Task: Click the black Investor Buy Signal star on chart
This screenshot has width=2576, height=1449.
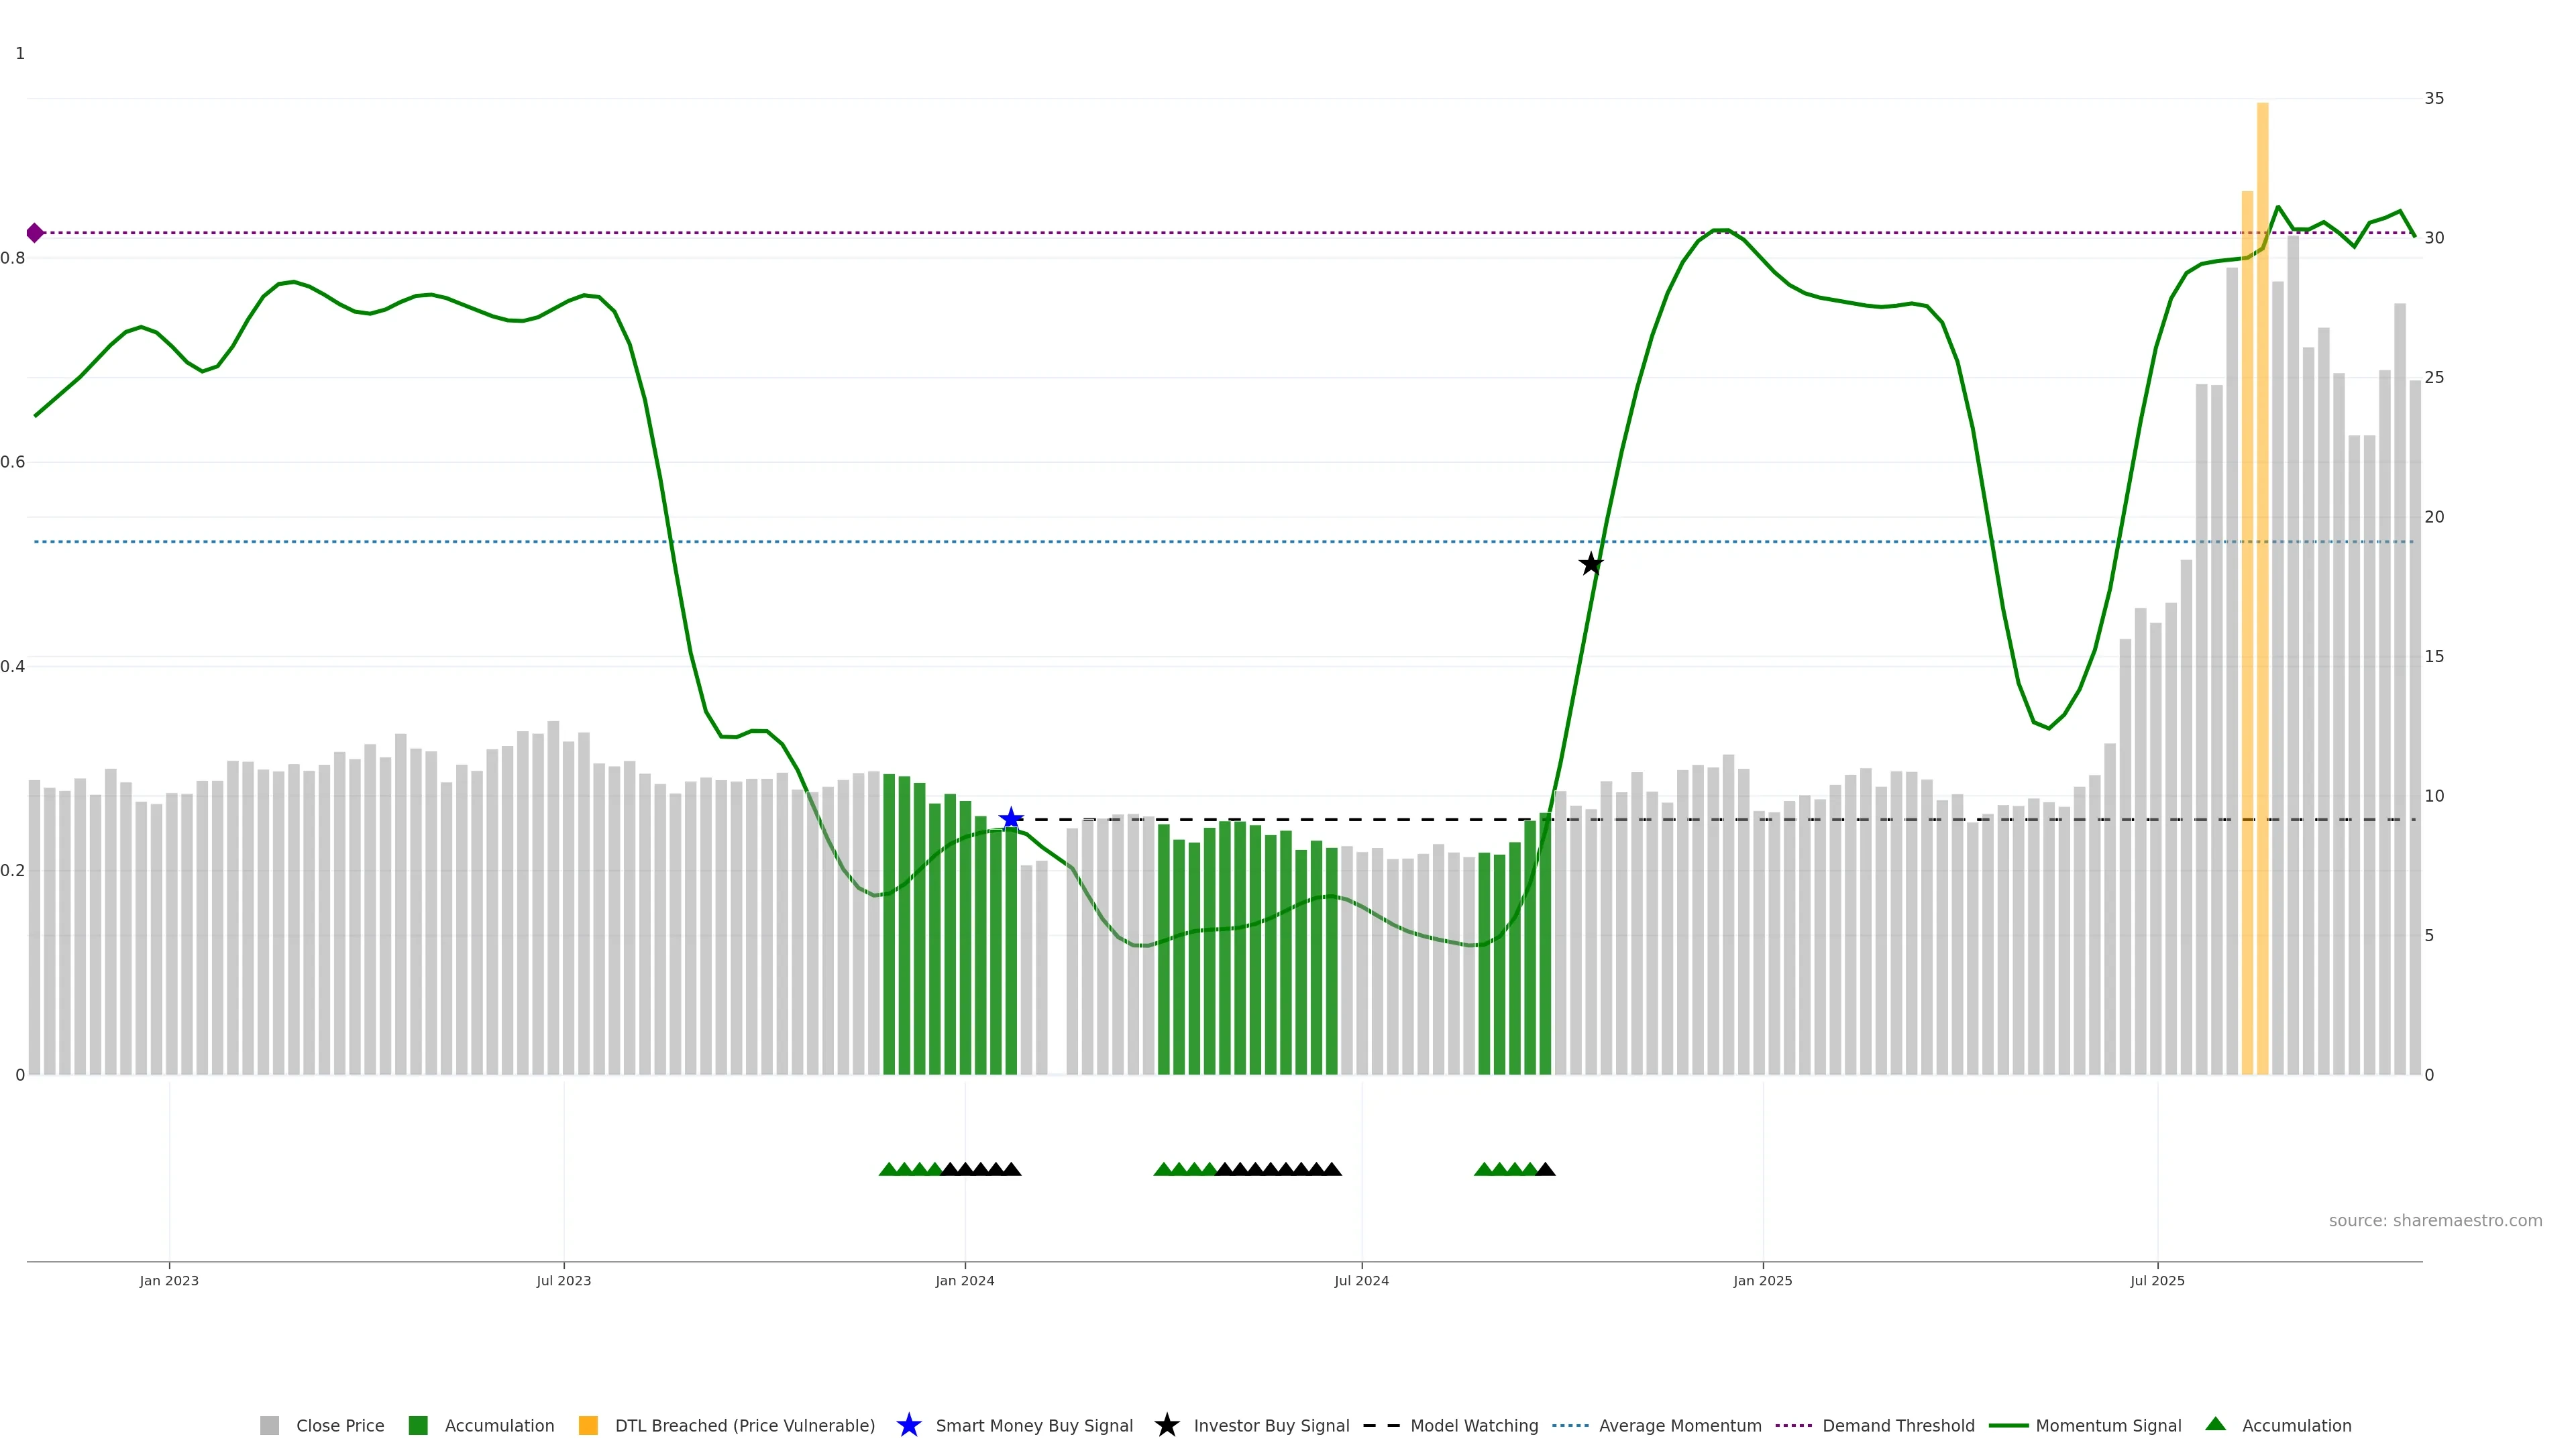Action: 1590,564
